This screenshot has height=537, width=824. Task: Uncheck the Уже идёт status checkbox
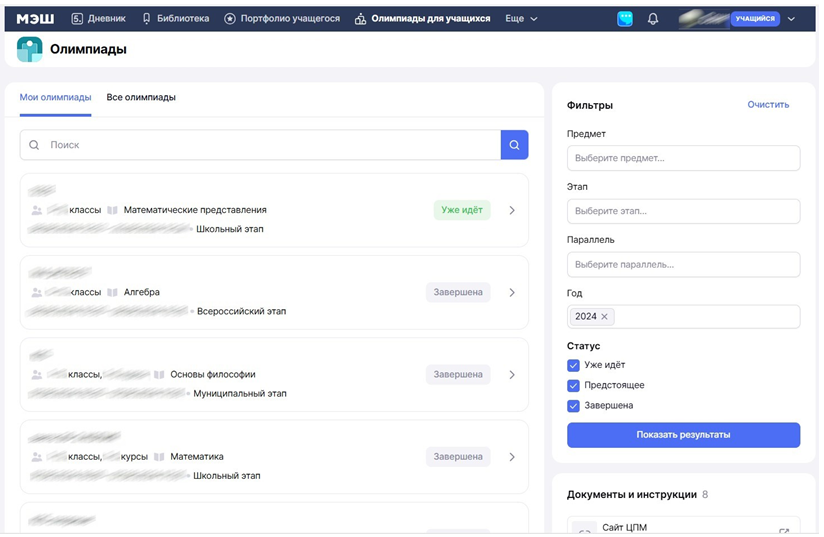click(573, 365)
